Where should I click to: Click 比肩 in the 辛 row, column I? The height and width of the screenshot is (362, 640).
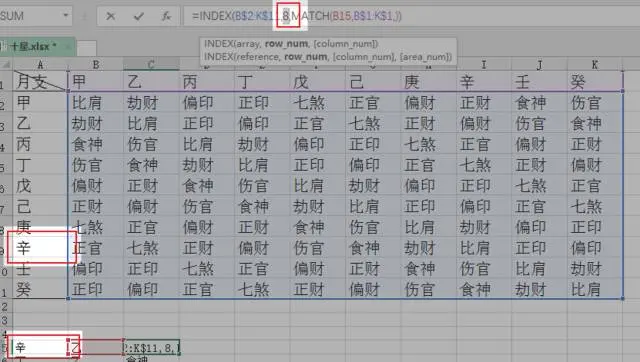coord(484,248)
